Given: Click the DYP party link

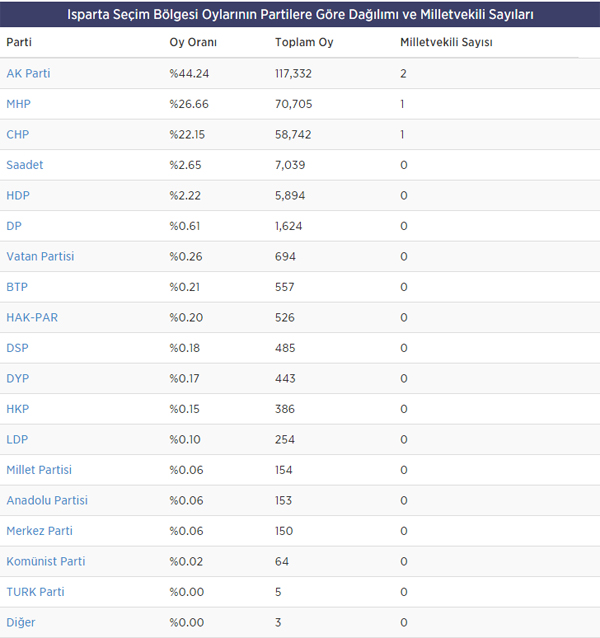Looking at the screenshot, I should point(17,379).
